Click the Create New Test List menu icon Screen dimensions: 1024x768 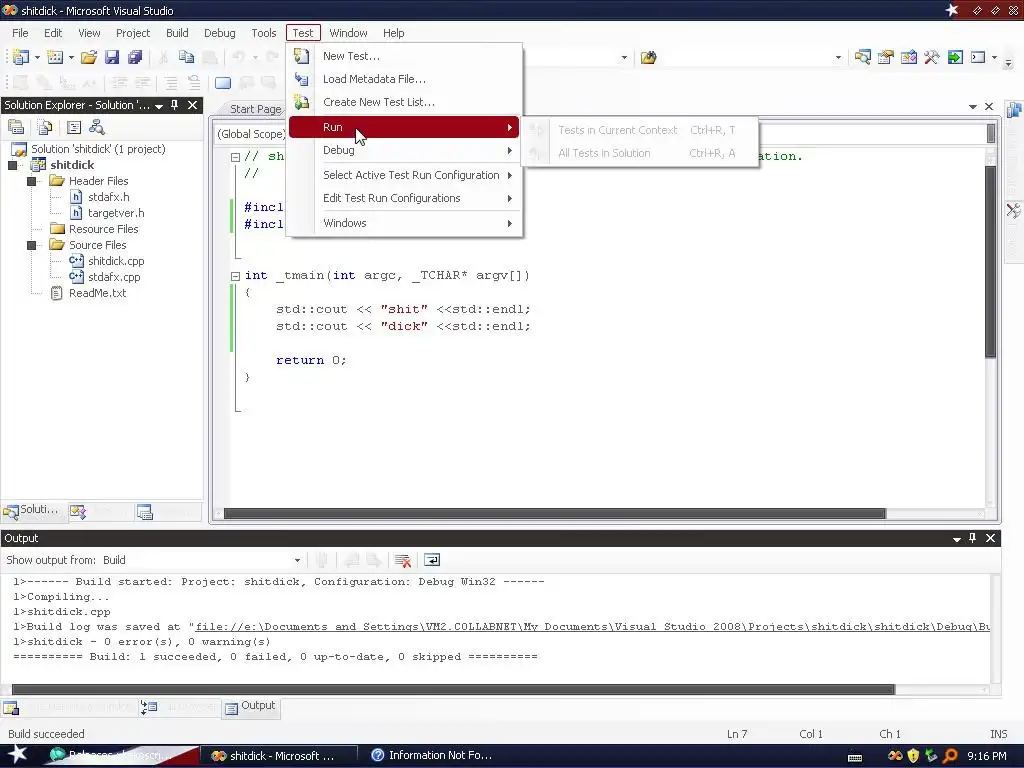coord(301,102)
